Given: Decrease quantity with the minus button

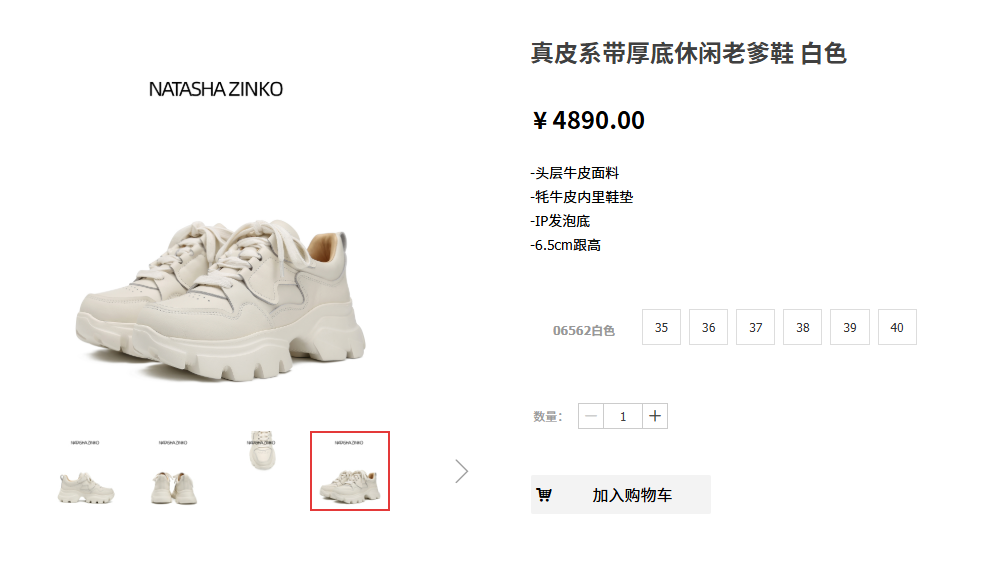Looking at the screenshot, I should pos(591,416).
